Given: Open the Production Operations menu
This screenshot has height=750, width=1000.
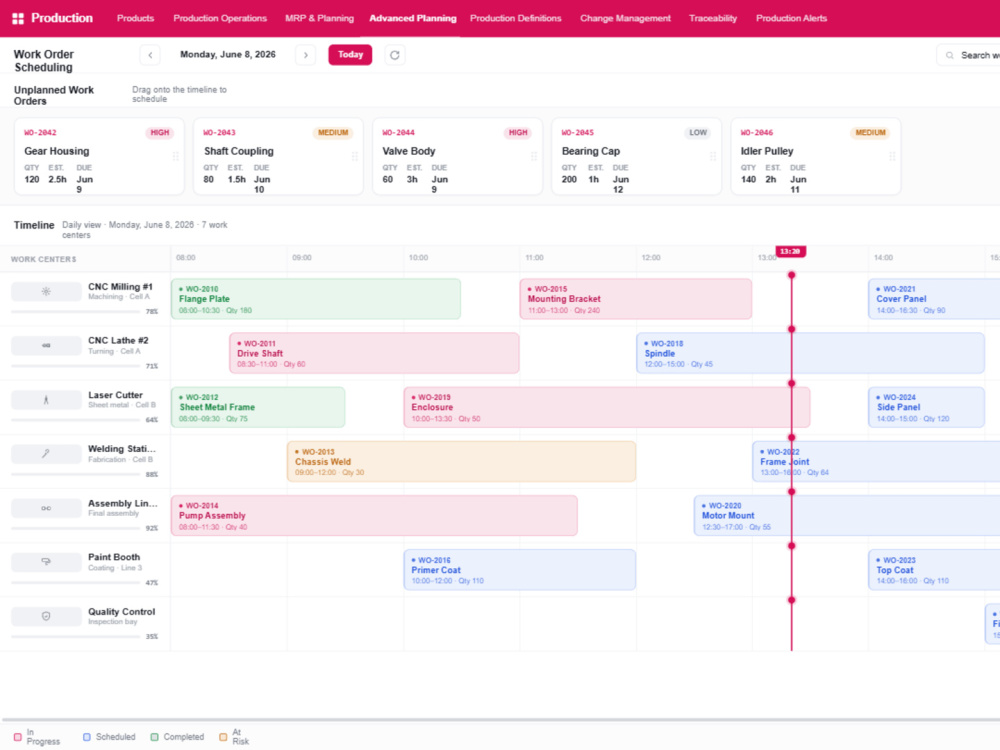Looking at the screenshot, I should [220, 18].
